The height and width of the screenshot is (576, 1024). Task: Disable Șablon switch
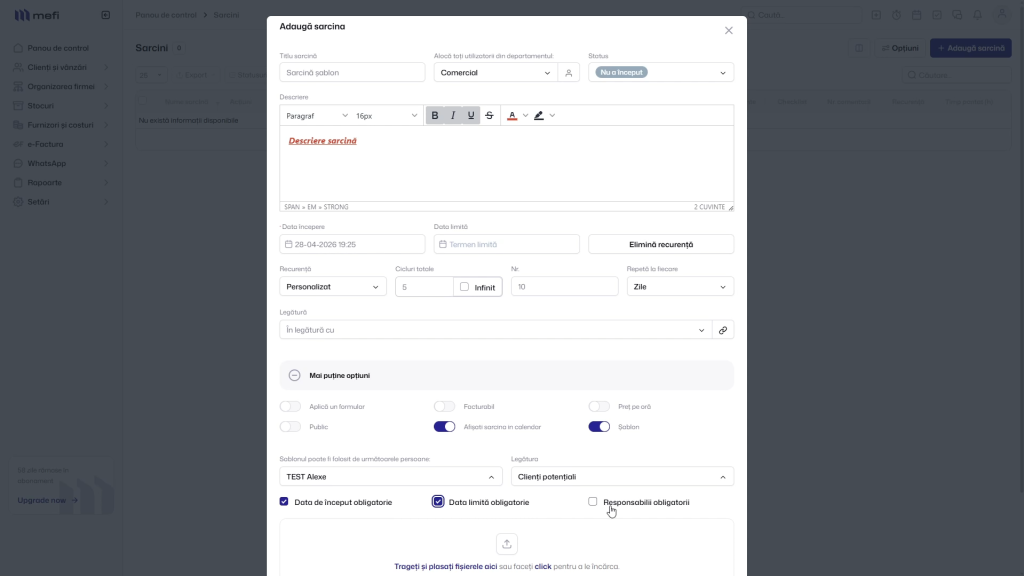(x=599, y=427)
